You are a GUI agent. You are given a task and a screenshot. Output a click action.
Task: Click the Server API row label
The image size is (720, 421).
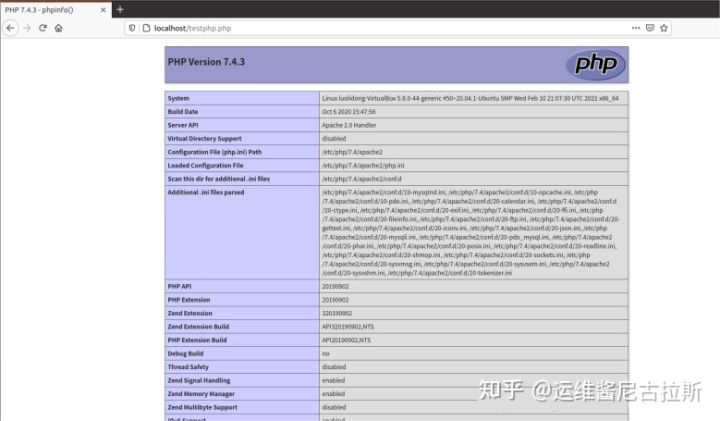click(186, 125)
